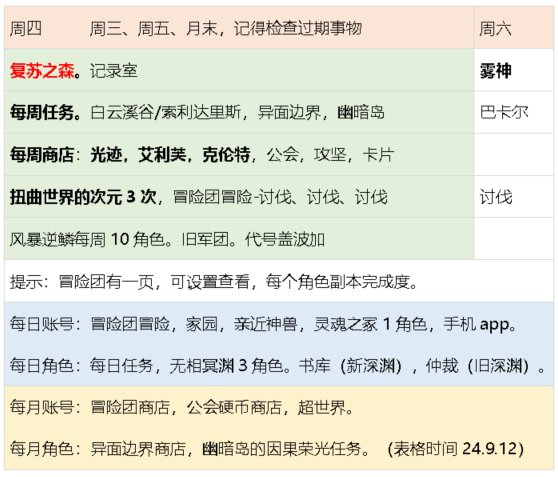558x477 pixels.
Task: Select "家园" in the daily account row
Action: 201,324
